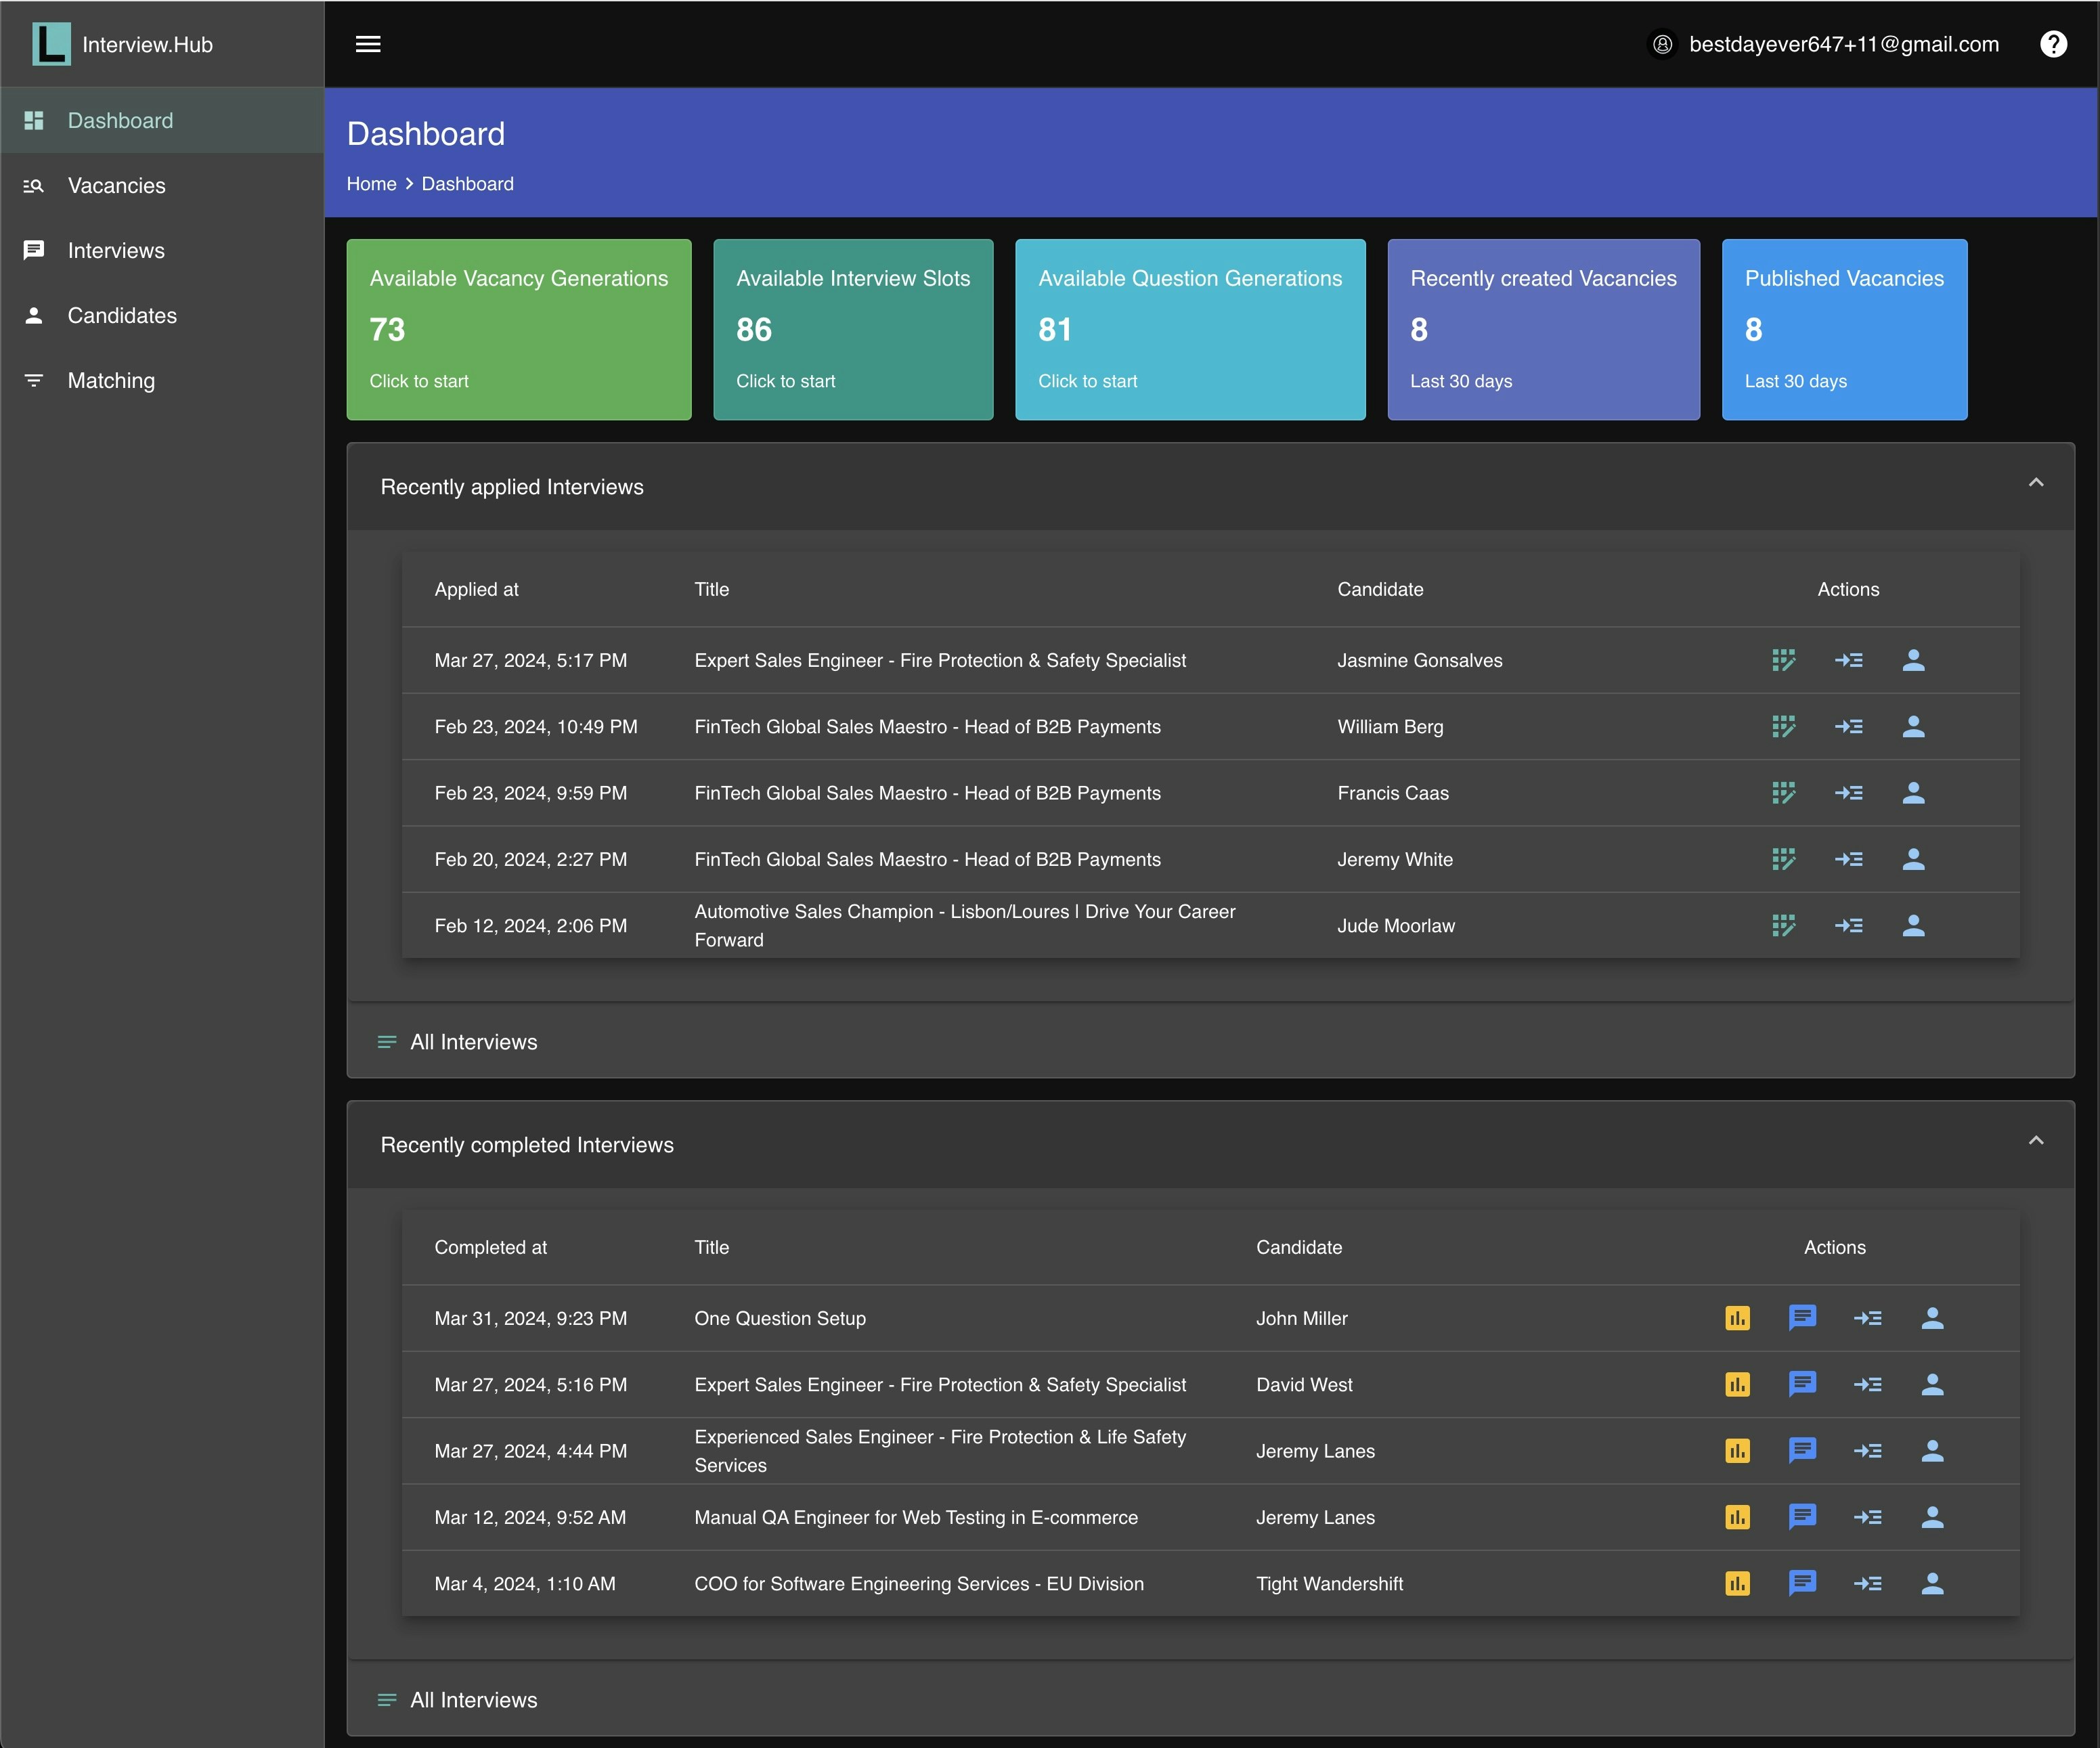
Task: Click Available Vacancy Generations green card
Action: click(518, 329)
